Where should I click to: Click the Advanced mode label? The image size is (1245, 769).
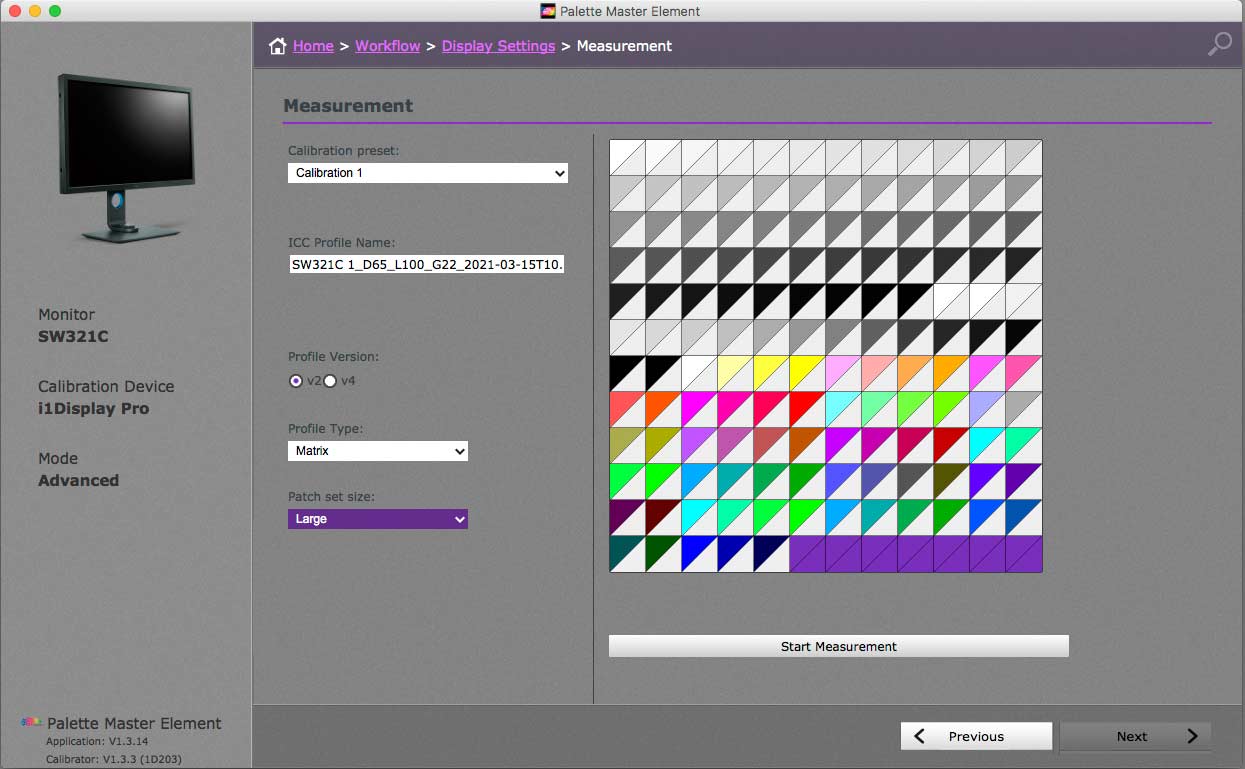point(78,481)
